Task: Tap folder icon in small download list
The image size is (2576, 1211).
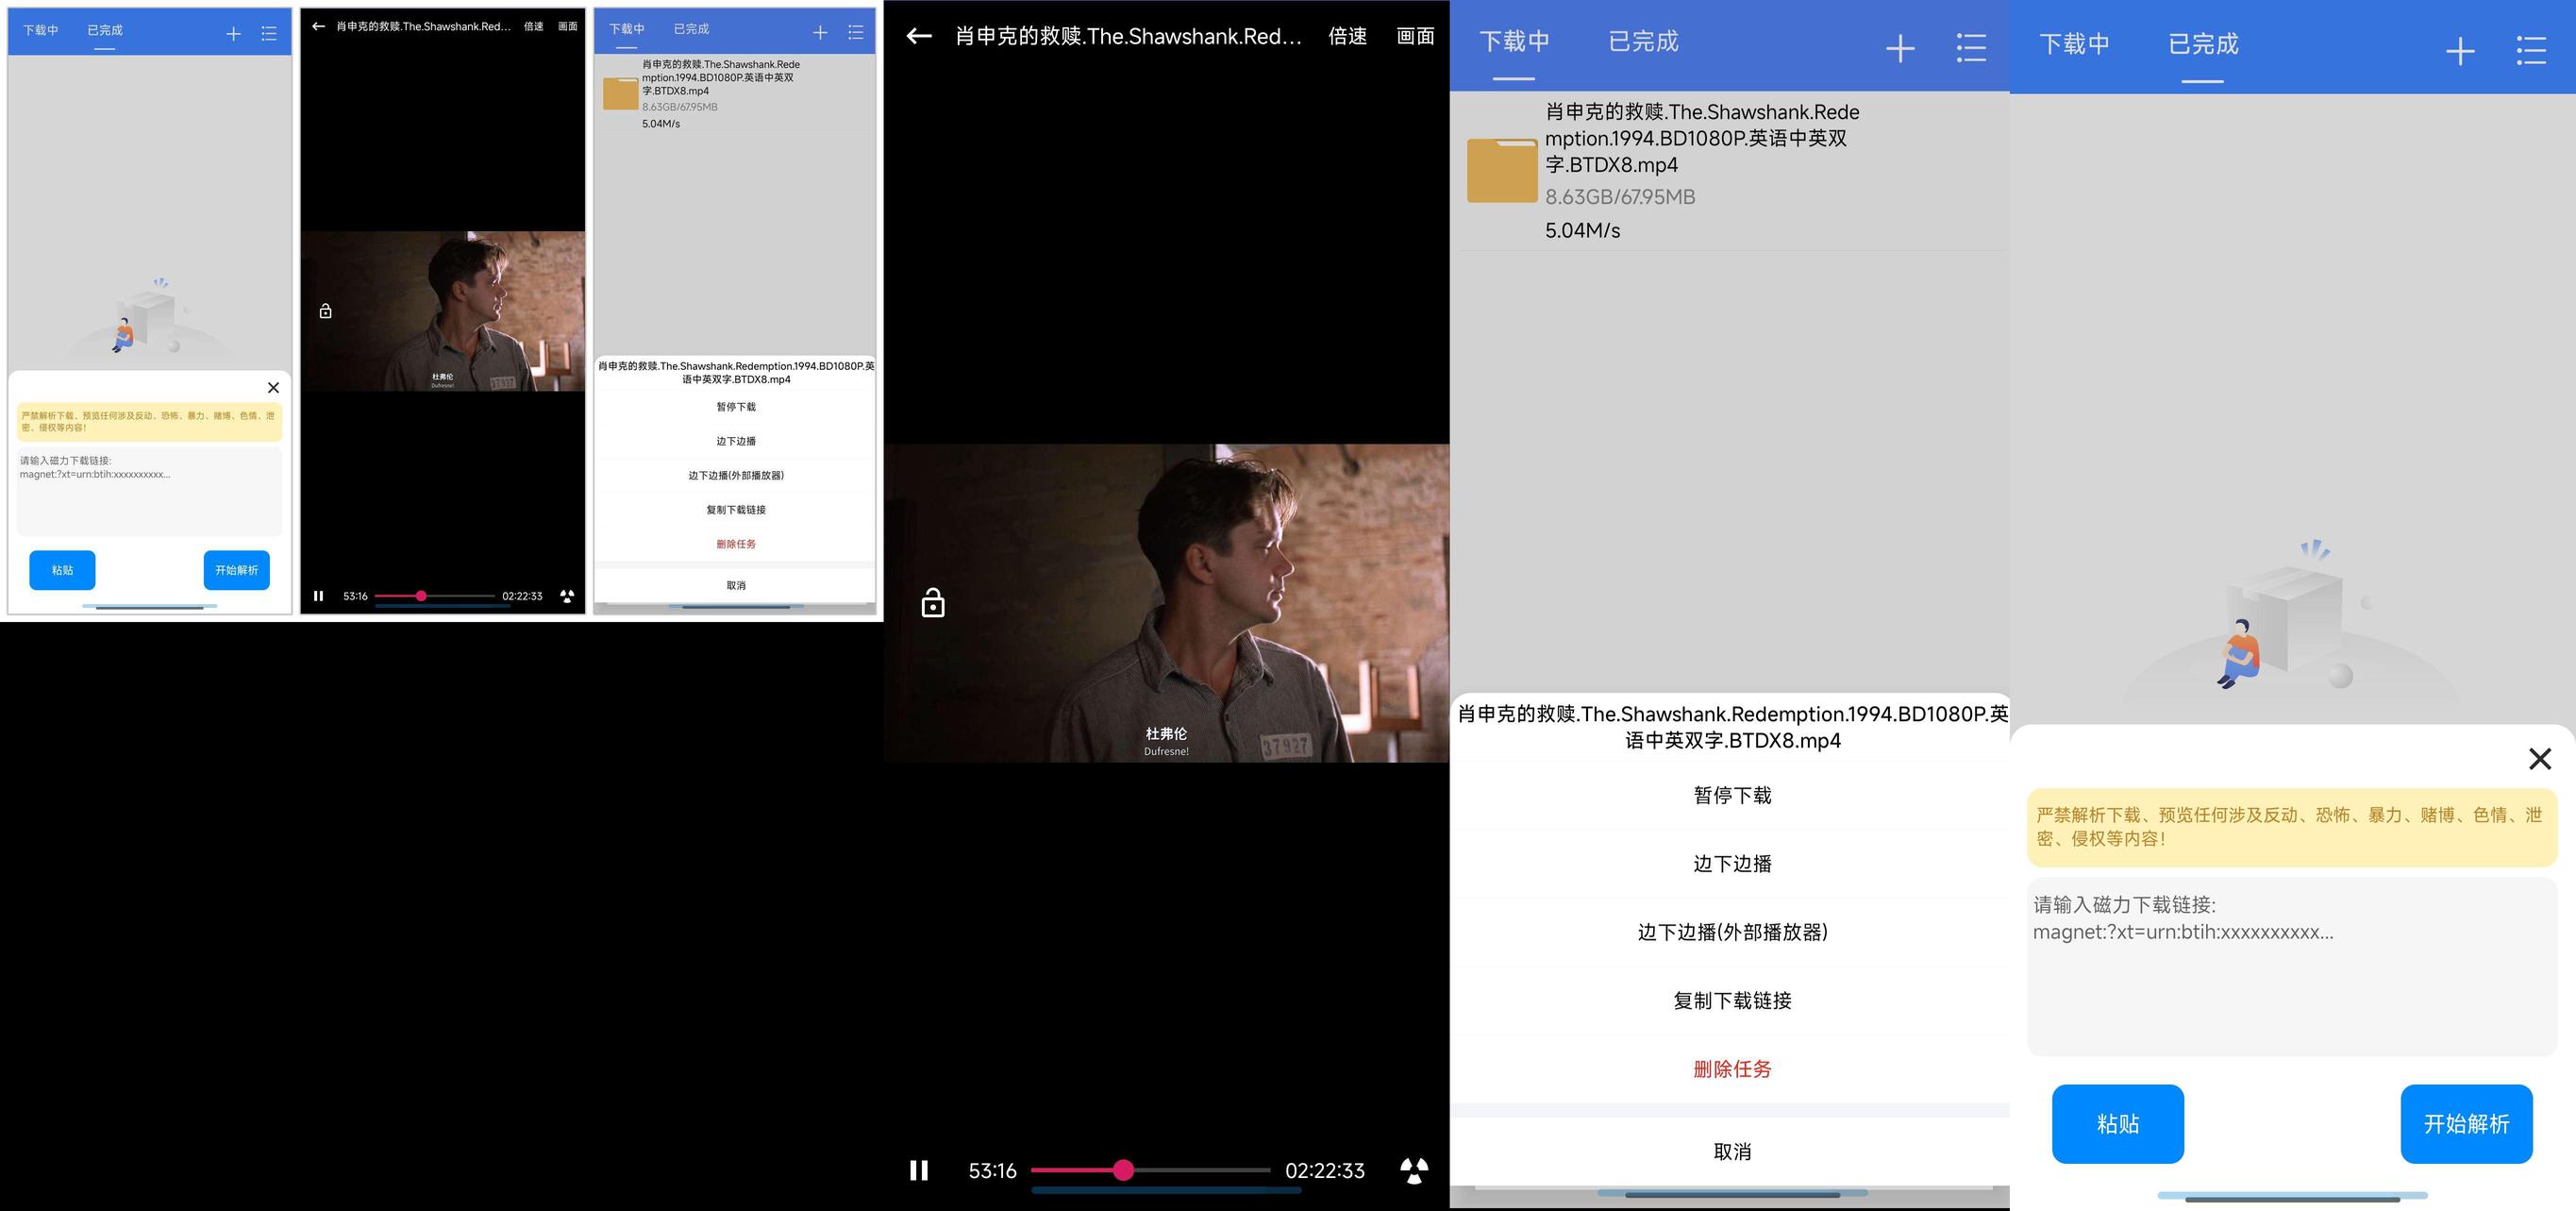Action: tap(620, 93)
